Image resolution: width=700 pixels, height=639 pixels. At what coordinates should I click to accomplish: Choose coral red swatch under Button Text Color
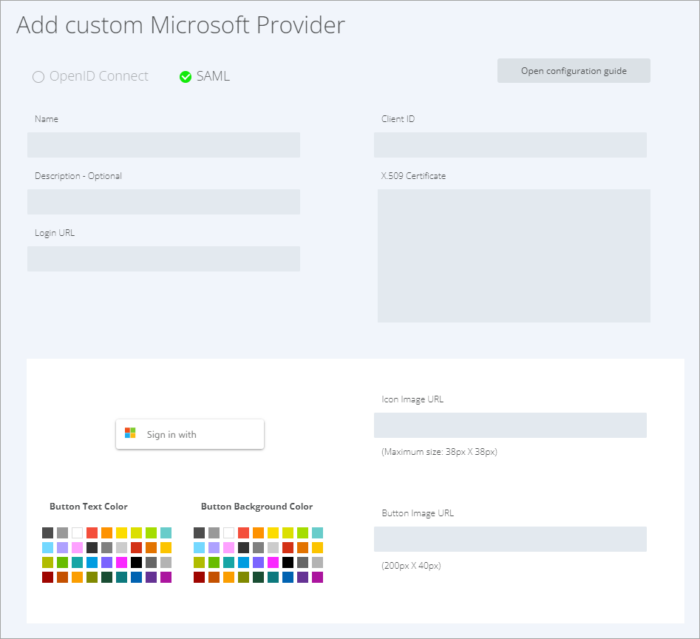coord(92,533)
